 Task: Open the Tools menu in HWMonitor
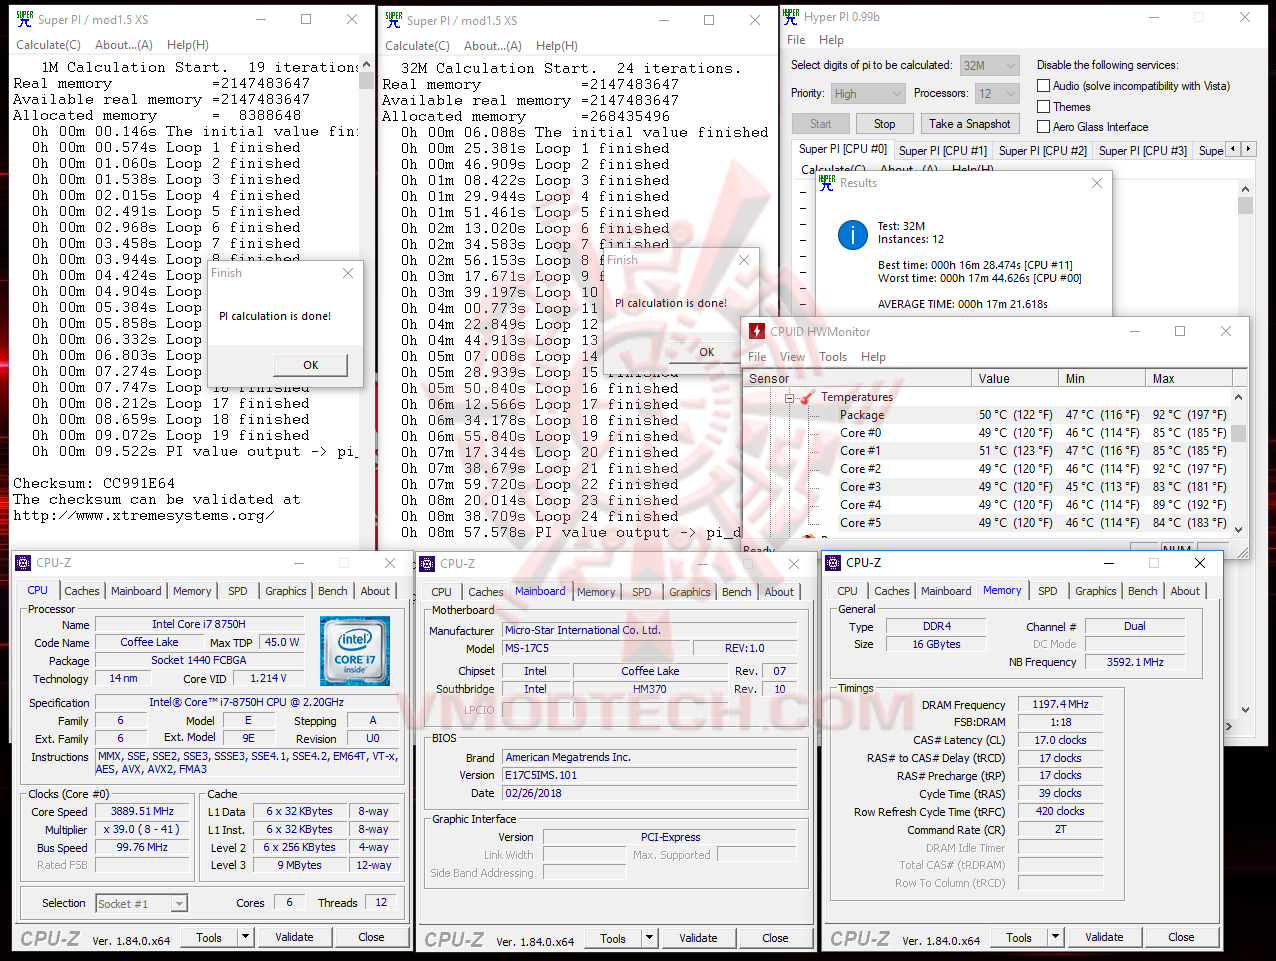tap(833, 357)
